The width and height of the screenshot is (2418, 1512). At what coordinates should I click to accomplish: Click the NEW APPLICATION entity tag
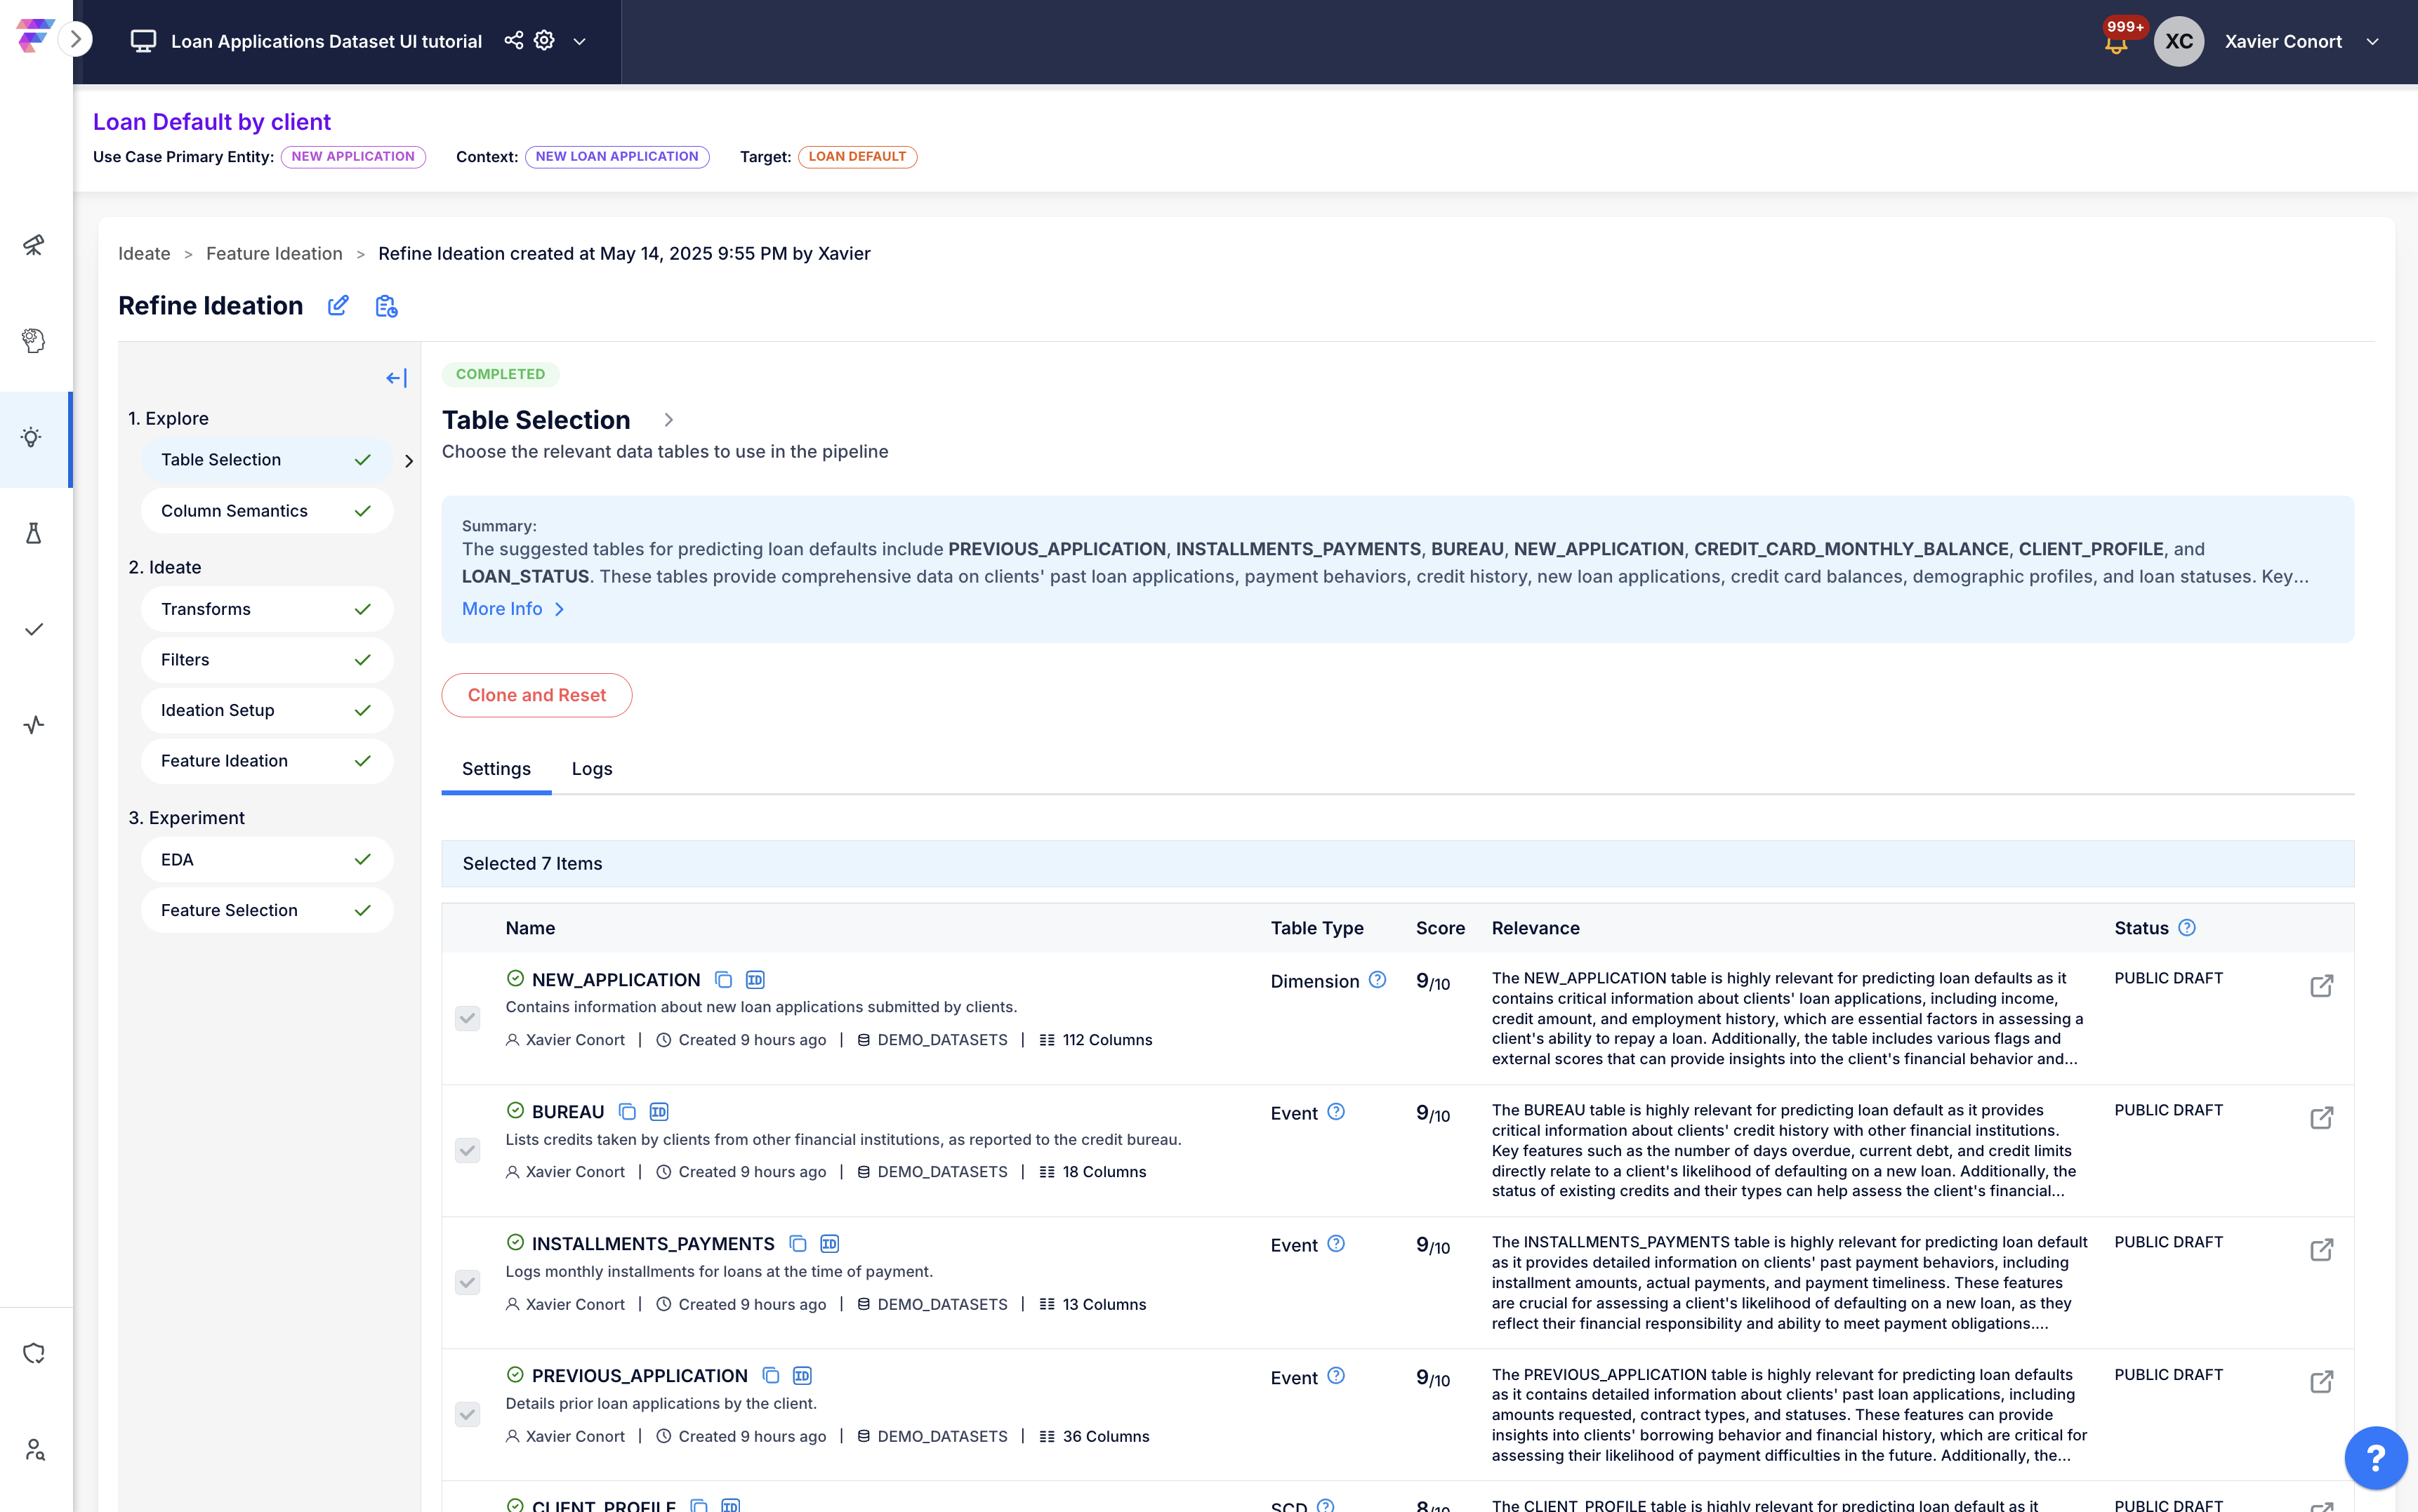click(353, 156)
